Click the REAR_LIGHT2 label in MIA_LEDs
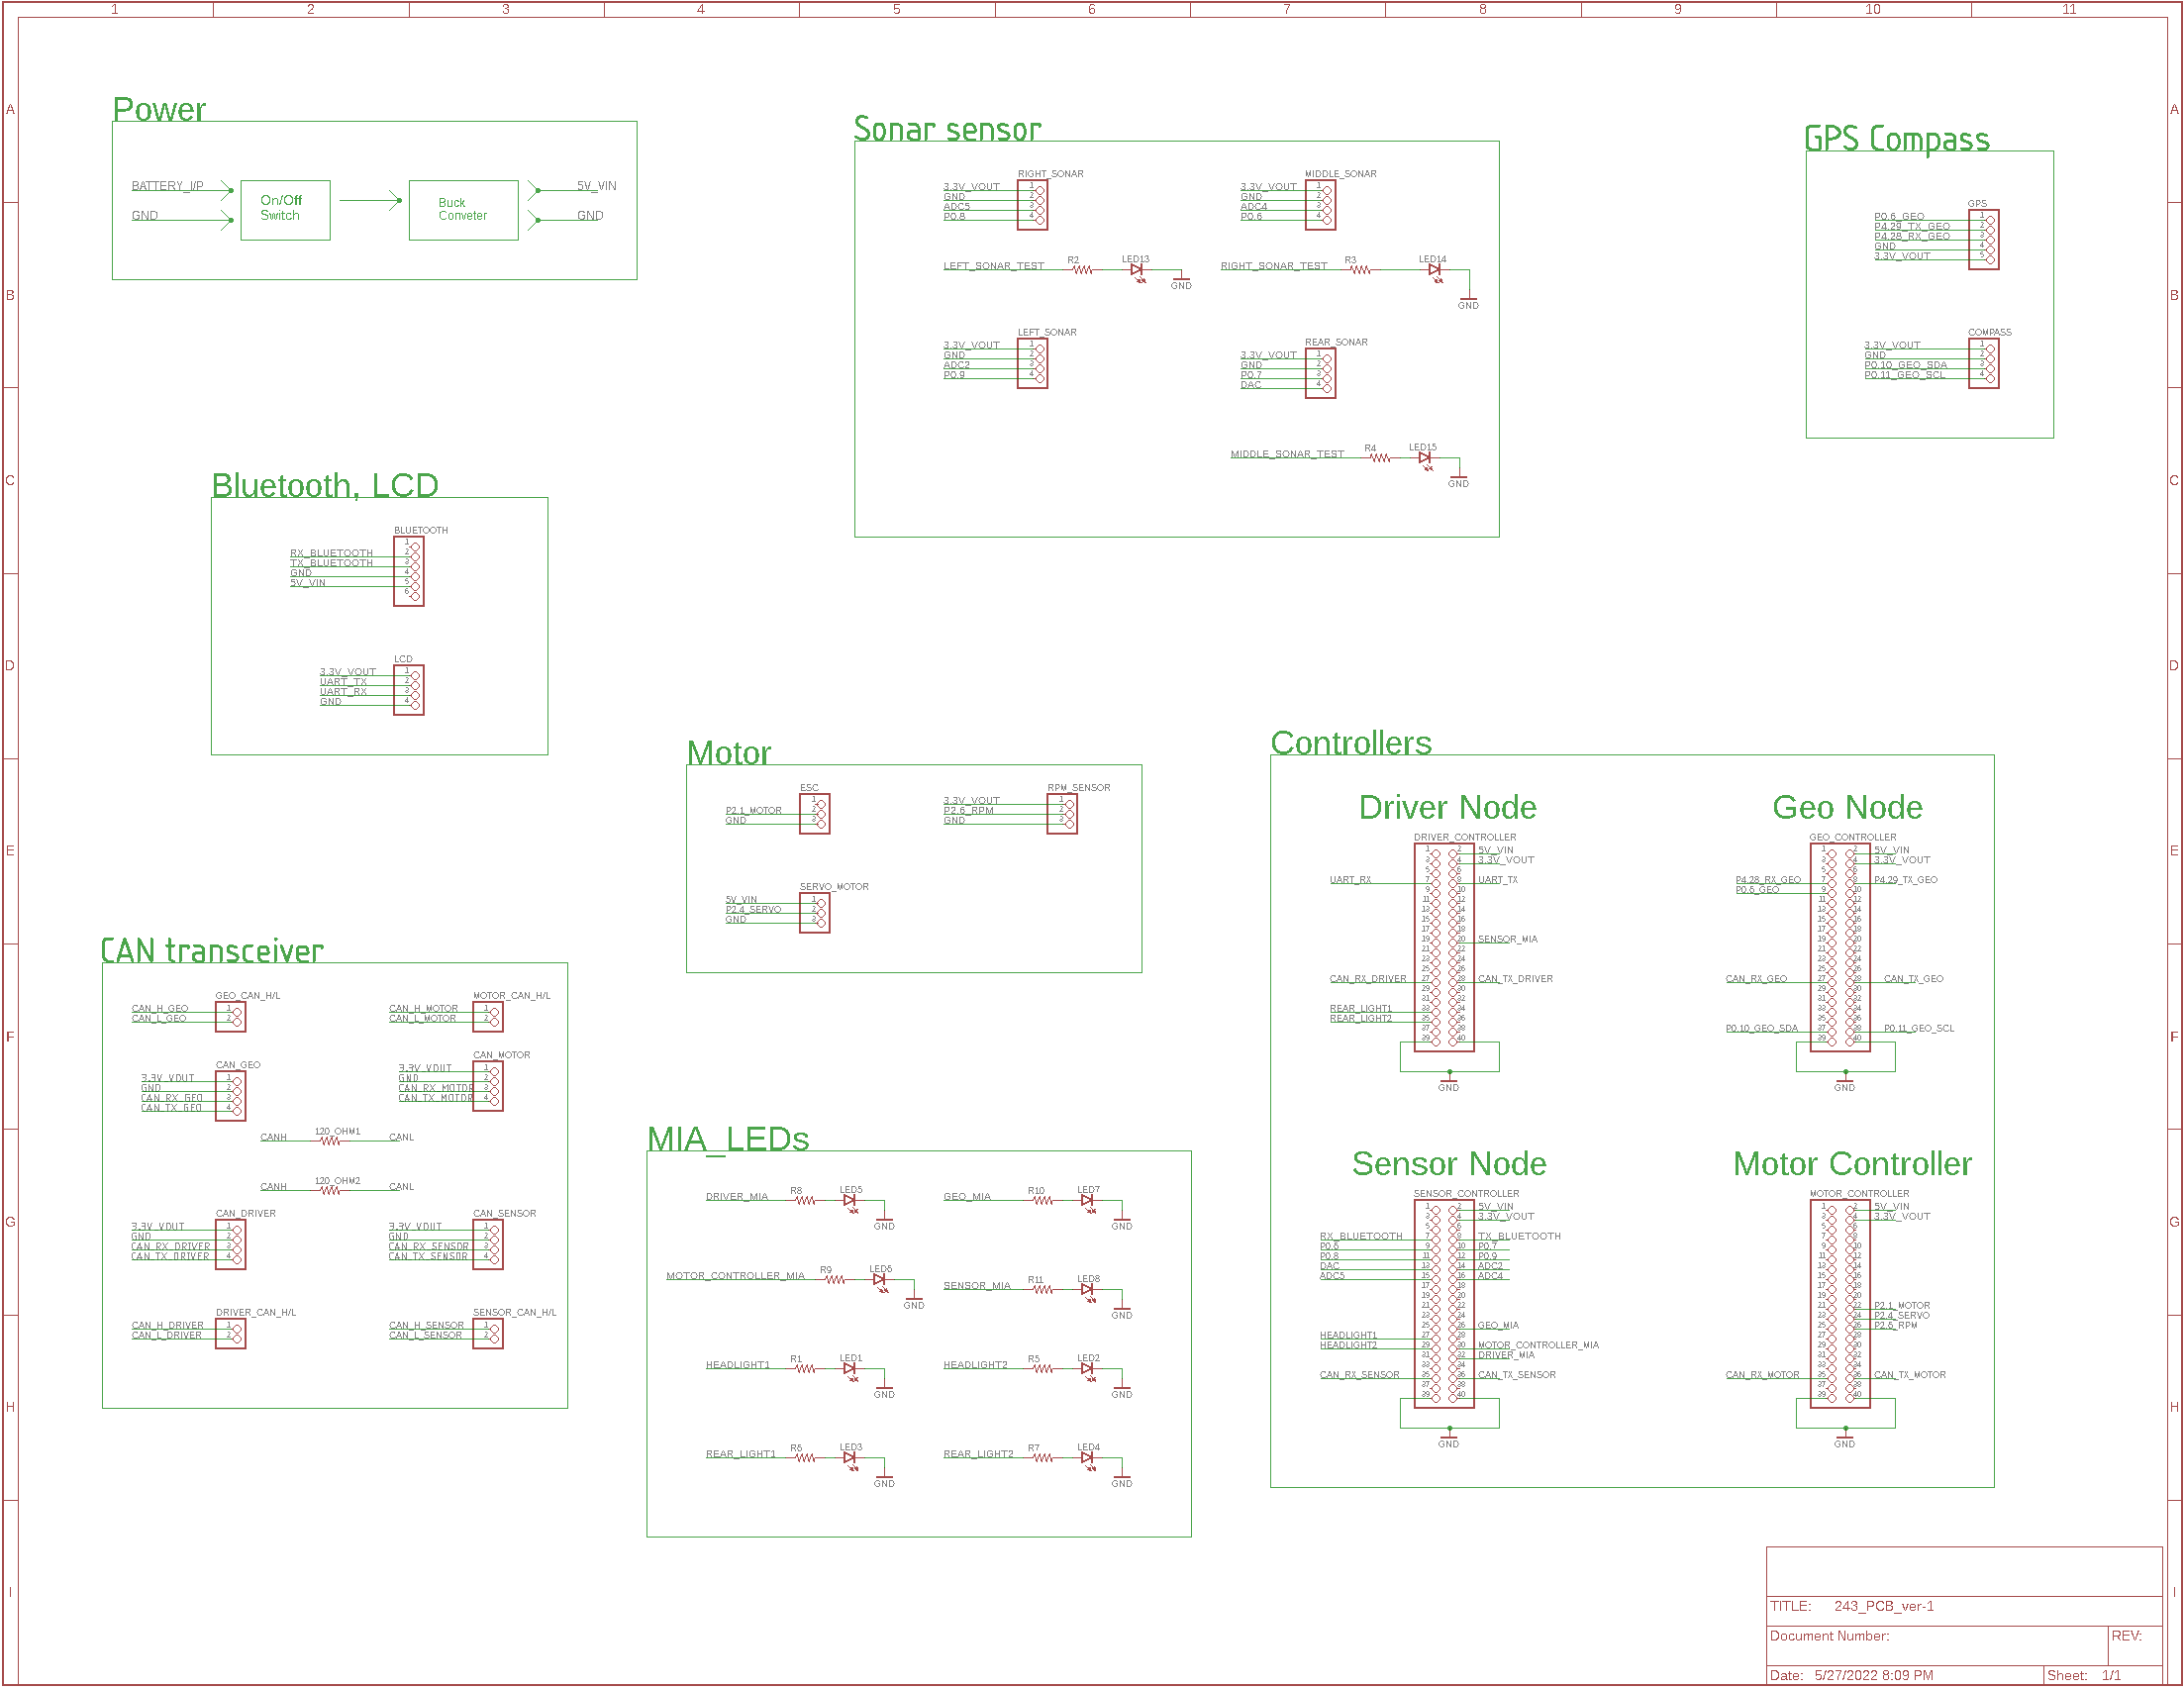The image size is (2184, 1689). coord(978,1454)
